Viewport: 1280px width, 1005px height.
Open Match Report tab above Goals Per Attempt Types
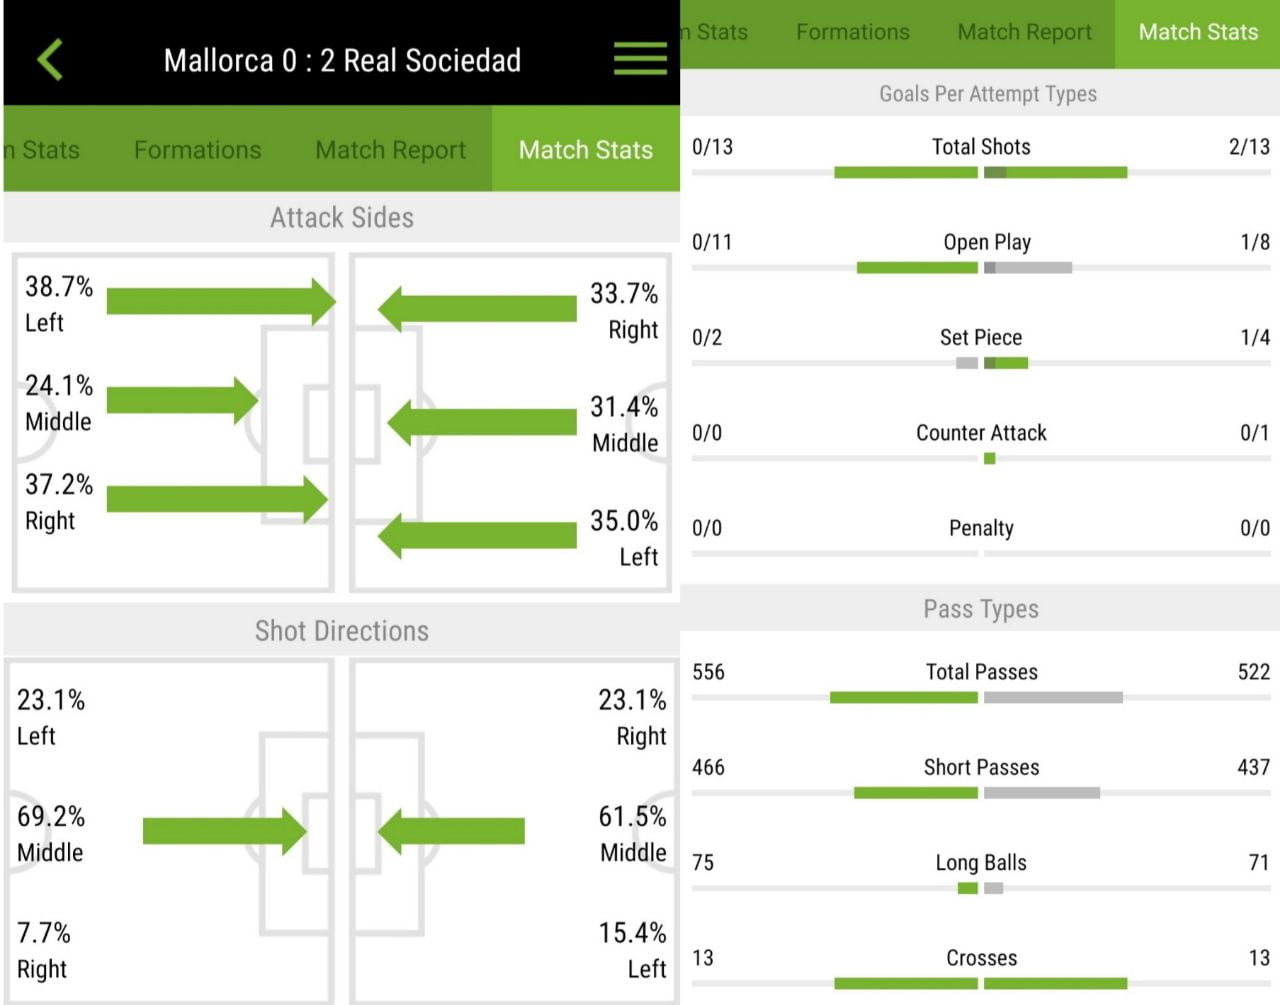tap(1024, 32)
